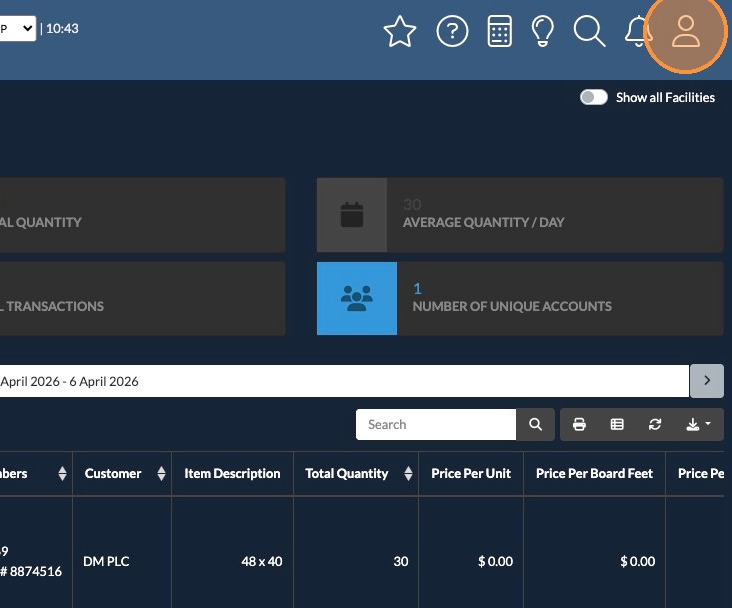The height and width of the screenshot is (608, 732).
Task: Open the help question mark icon
Action: tap(452, 31)
